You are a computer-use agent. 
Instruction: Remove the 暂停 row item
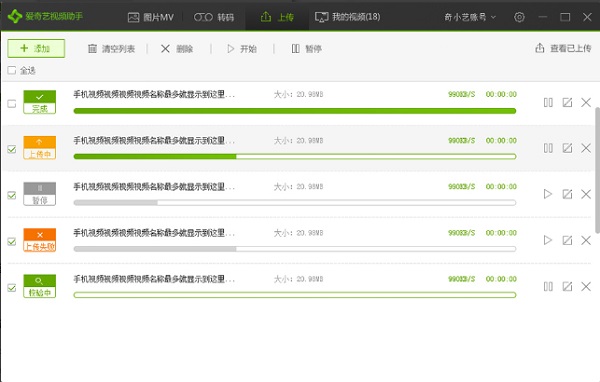(586, 194)
